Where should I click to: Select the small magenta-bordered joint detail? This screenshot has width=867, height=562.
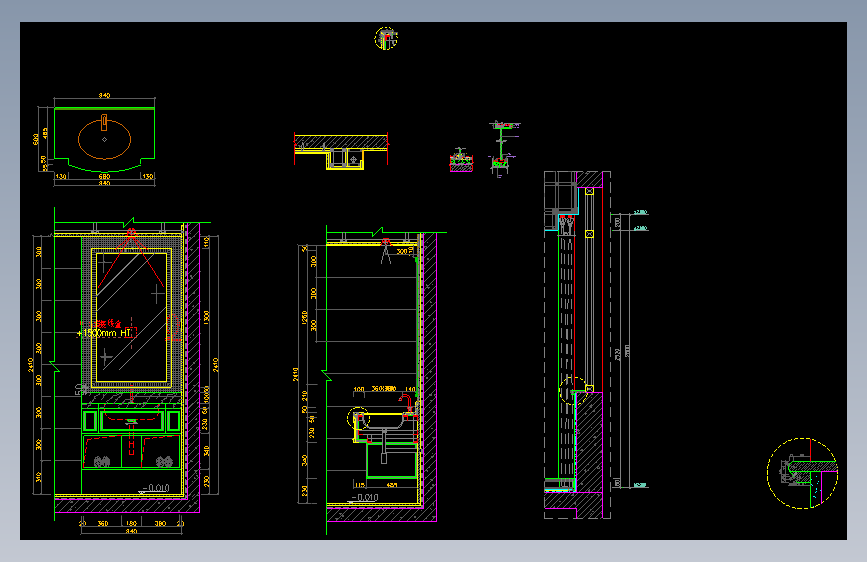461,160
